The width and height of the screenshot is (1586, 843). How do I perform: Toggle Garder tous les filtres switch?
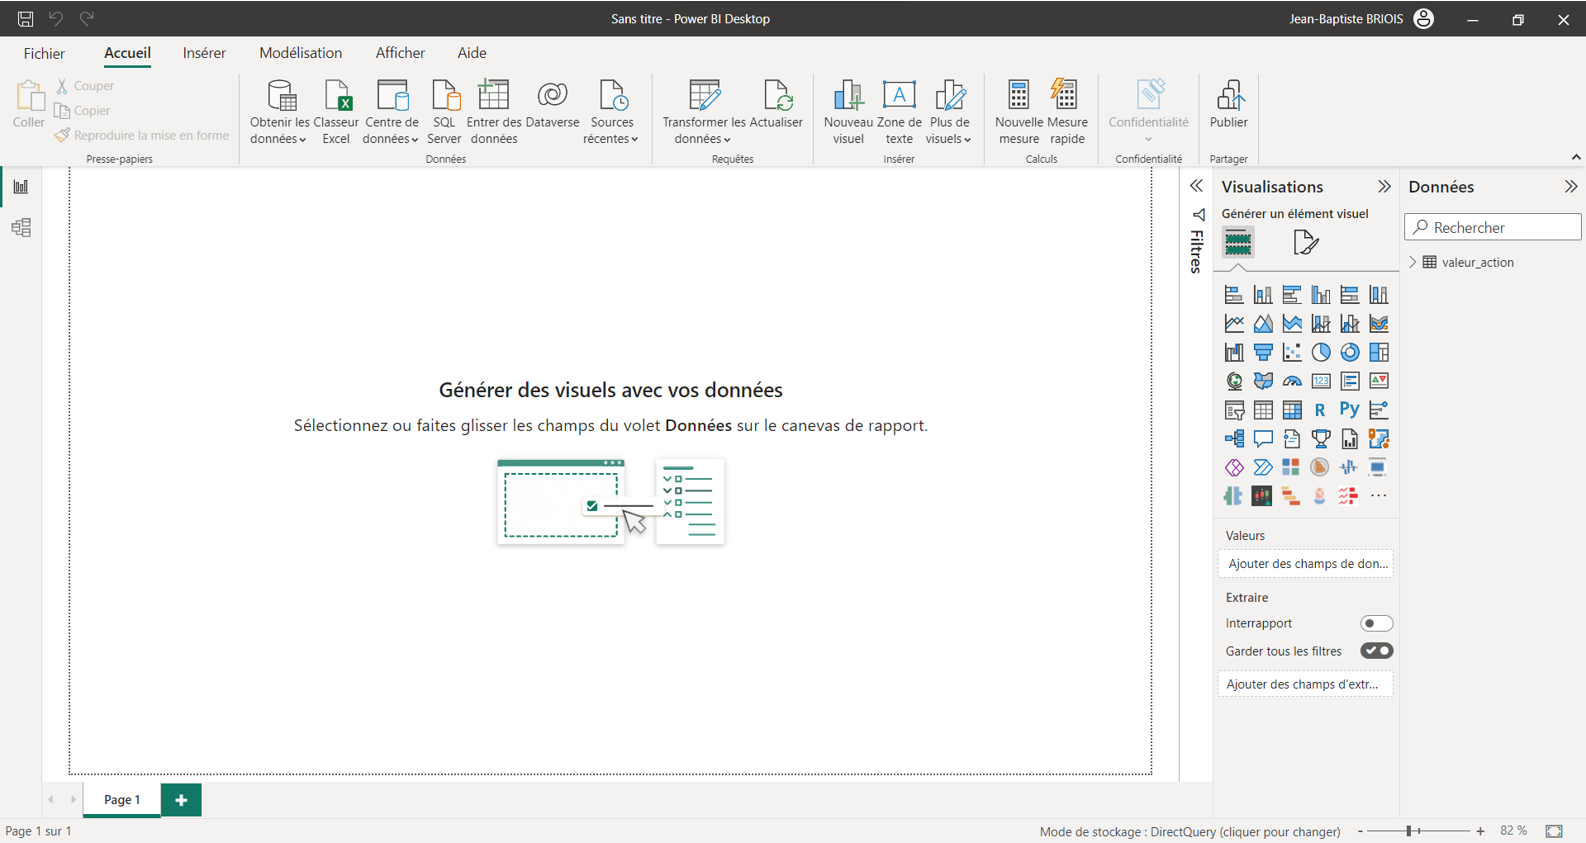(x=1376, y=651)
